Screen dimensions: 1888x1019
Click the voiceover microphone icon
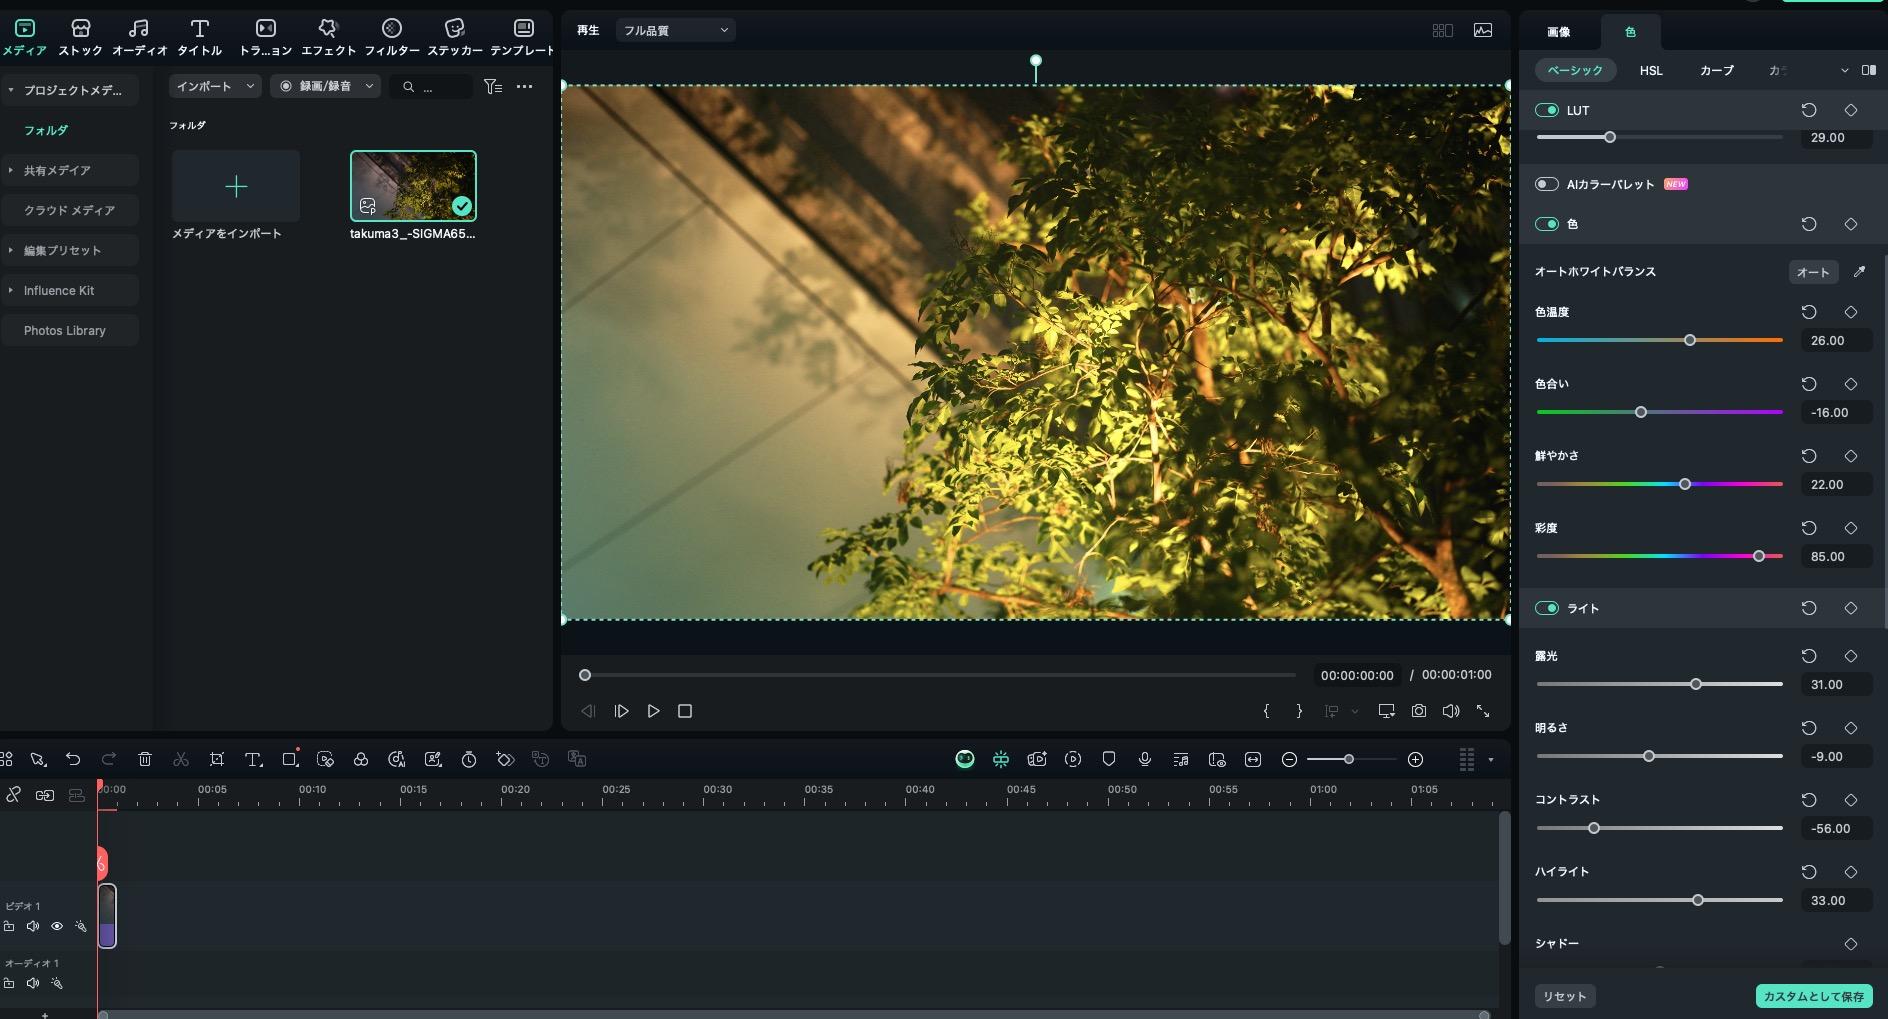tap(1145, 759)
